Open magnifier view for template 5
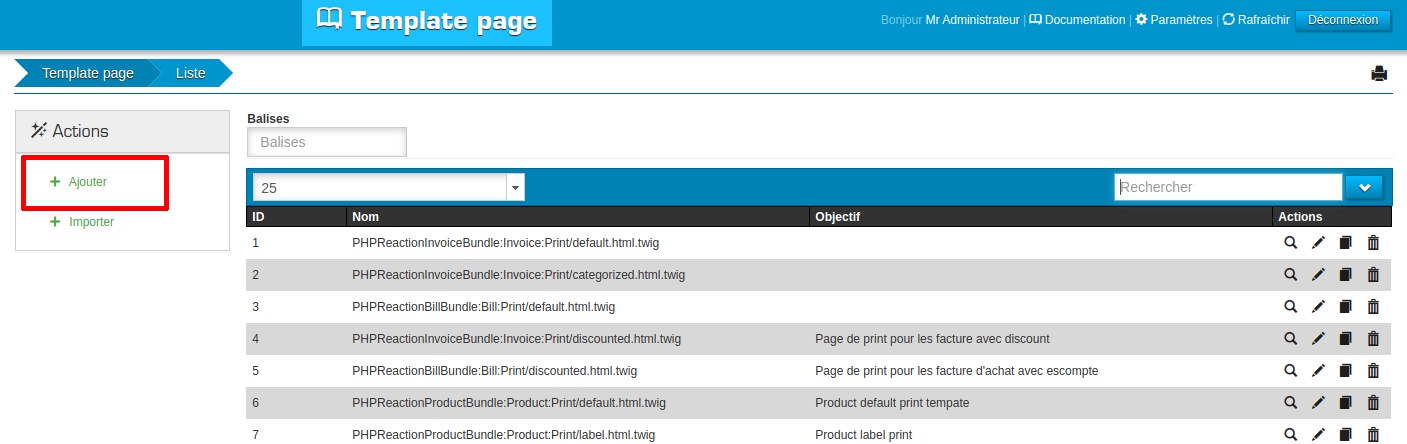 pyautogui.click(x=1291, y=371)
